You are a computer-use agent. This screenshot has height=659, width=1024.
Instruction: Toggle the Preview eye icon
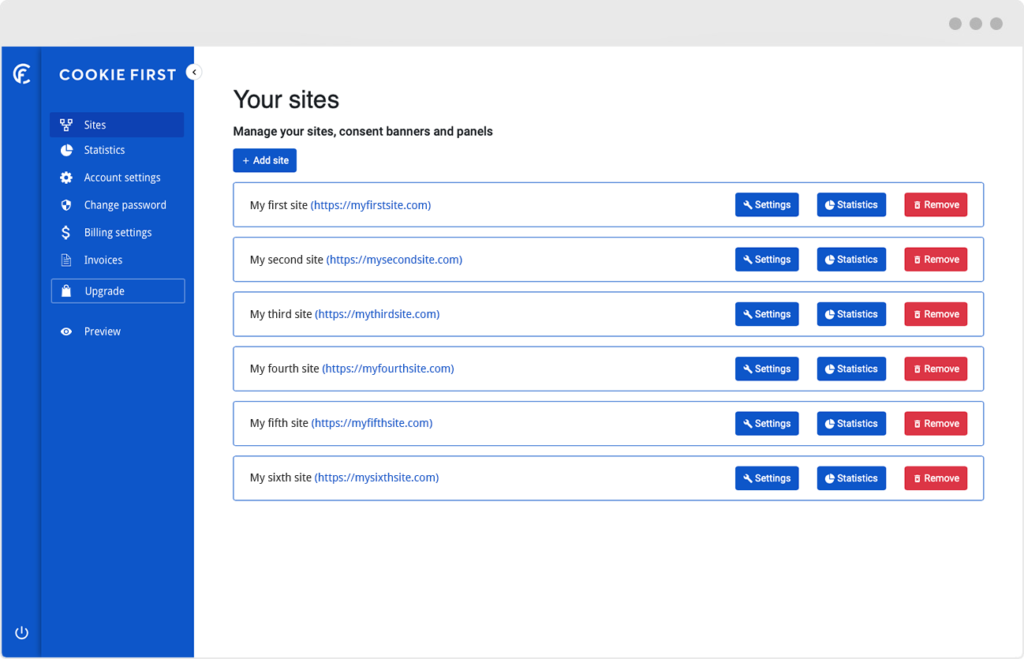click(x=64, y=331)
